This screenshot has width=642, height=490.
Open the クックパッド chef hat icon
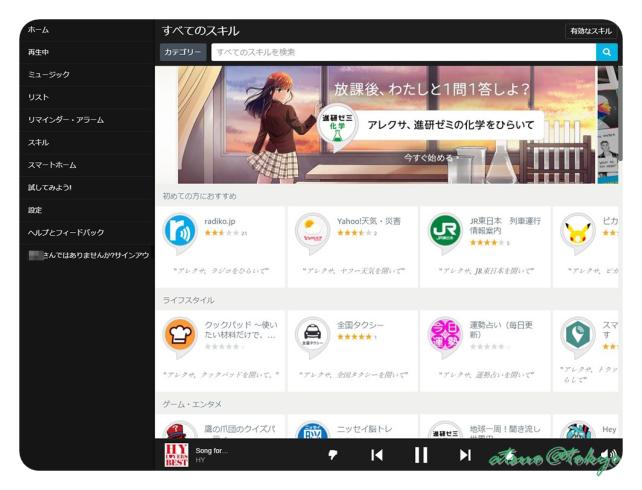(x=179, y=336)
